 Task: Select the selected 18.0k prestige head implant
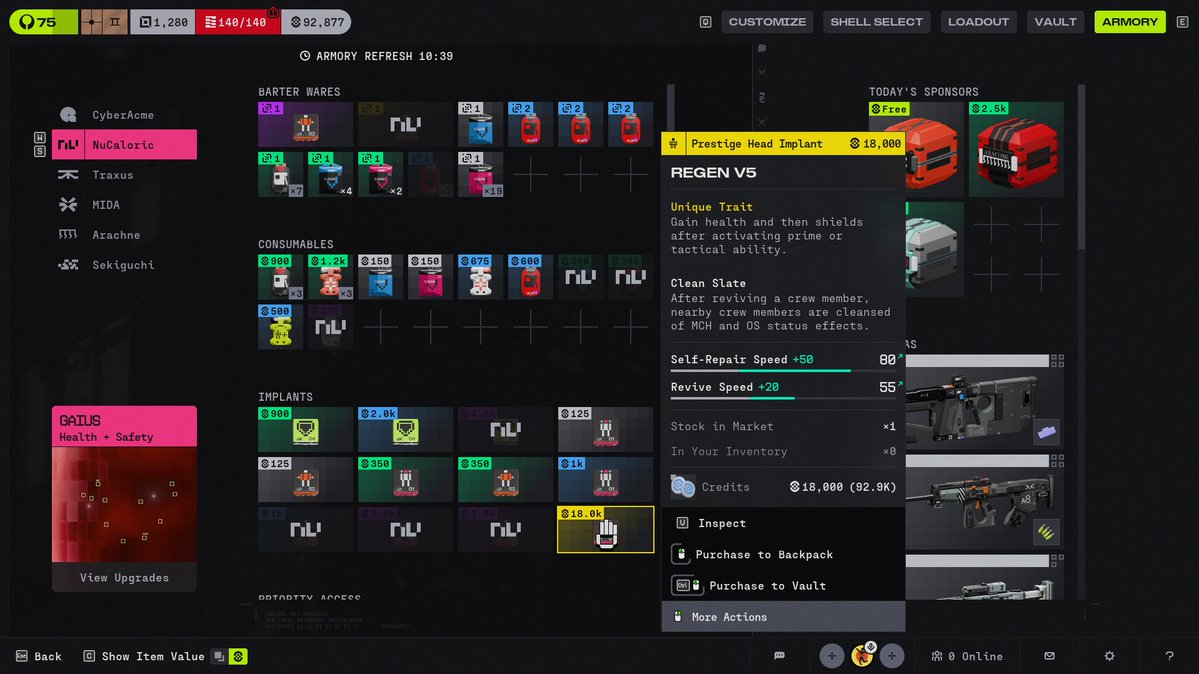[x=605, y=529]
